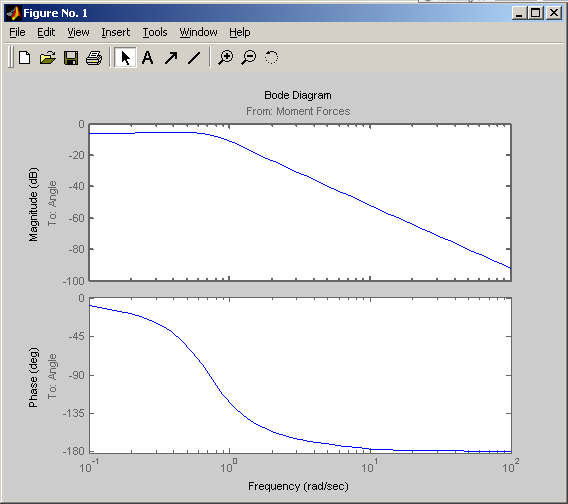Toggle the Edit Plot arrow pointer tool

point(125,58)
